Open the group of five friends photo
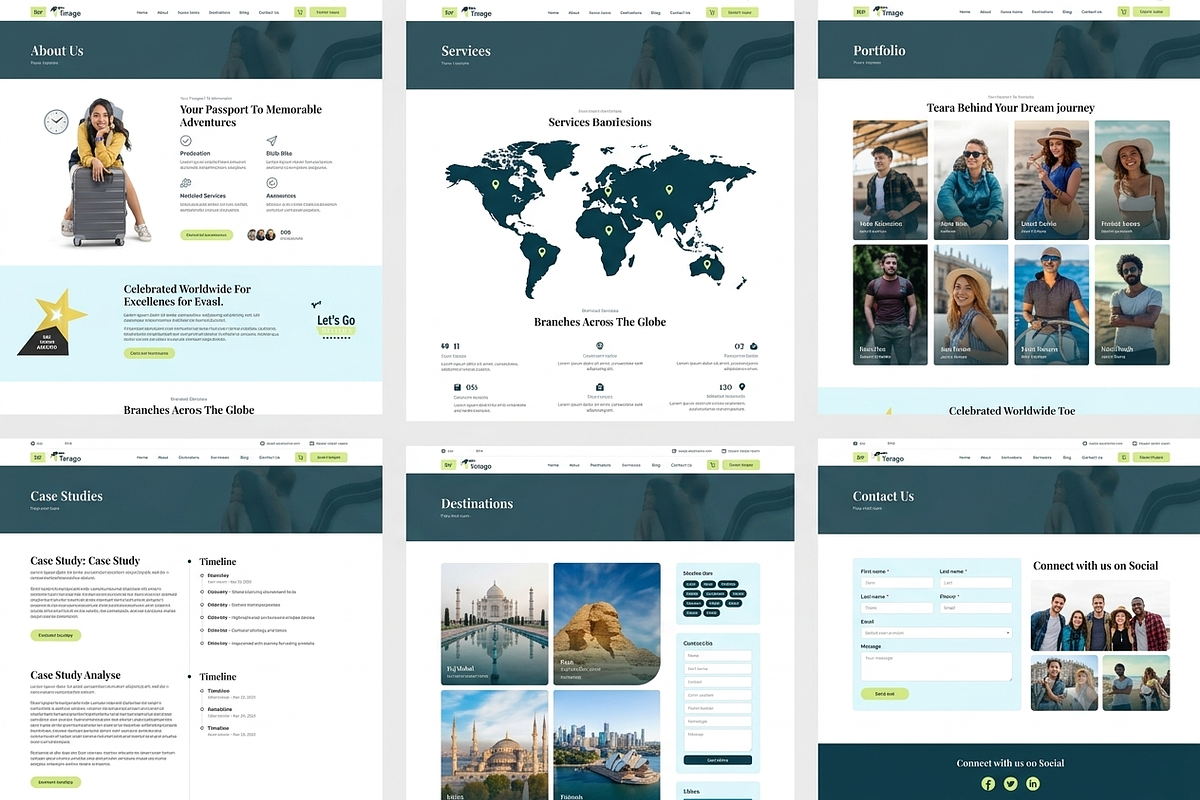Screen dimensions: 1200x800 point(1099,617)
